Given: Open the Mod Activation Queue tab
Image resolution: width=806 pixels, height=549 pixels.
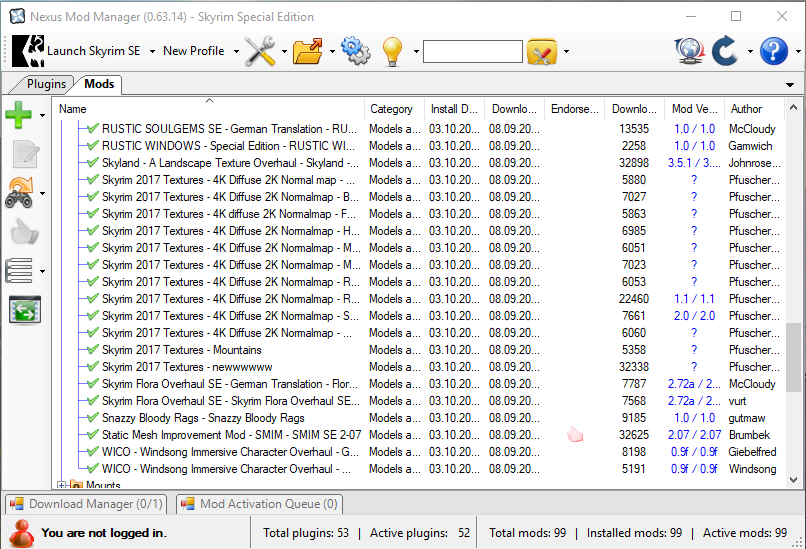Looking at the screenshot, I should pos(260,504).
